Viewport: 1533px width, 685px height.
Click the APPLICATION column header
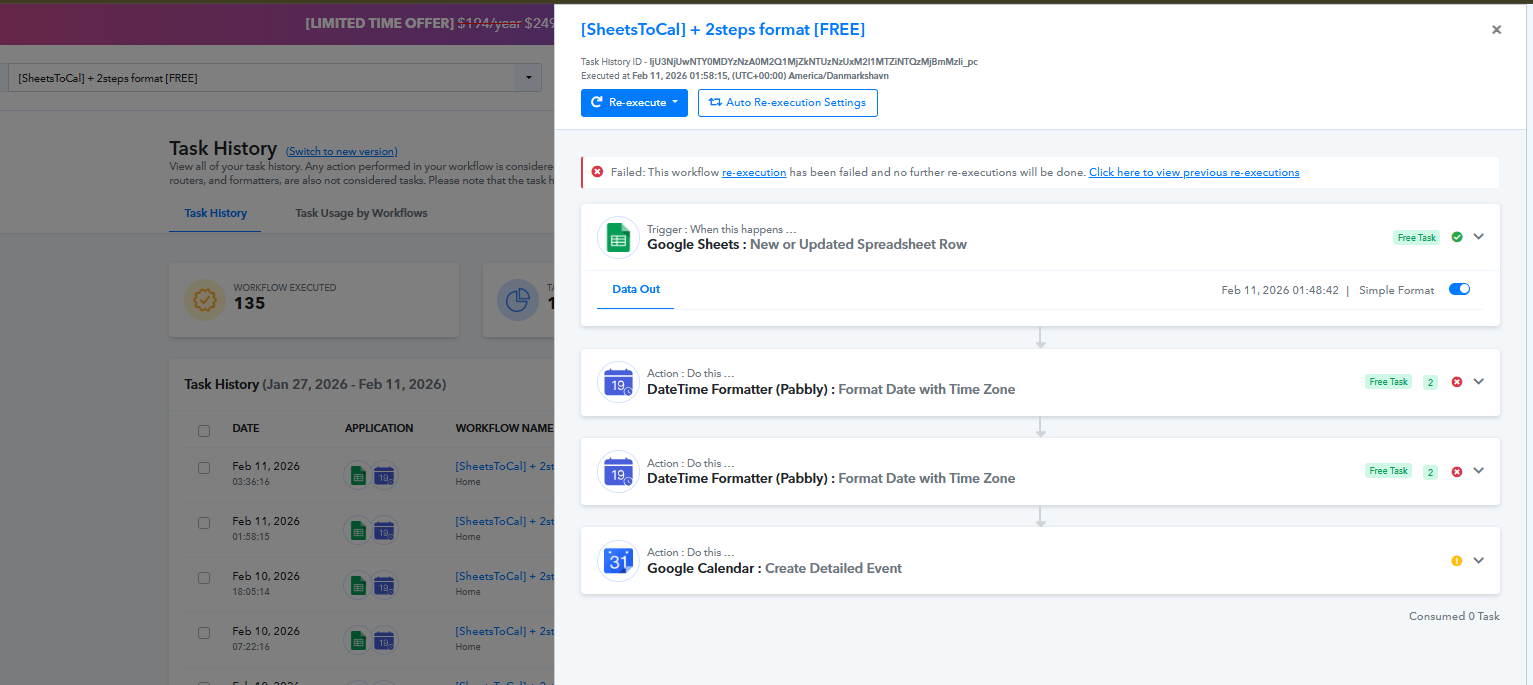tap(379, 428)
